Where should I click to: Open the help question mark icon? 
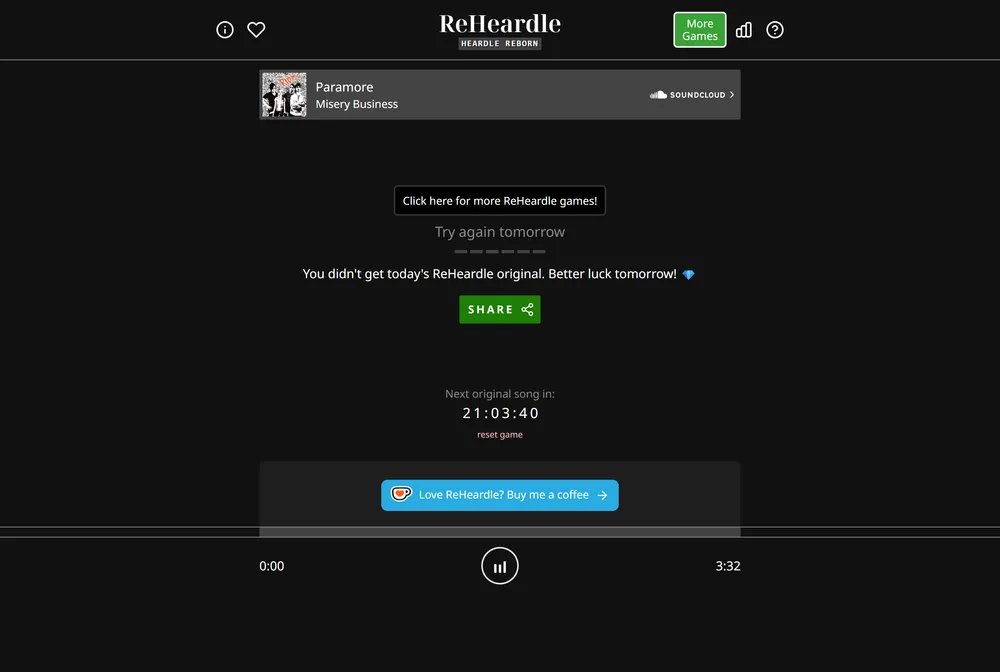775,30
